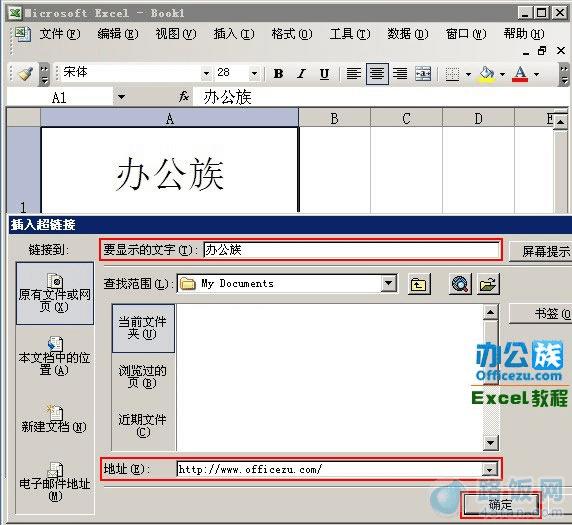Click the Insert Function fx icon

point(183,97)
